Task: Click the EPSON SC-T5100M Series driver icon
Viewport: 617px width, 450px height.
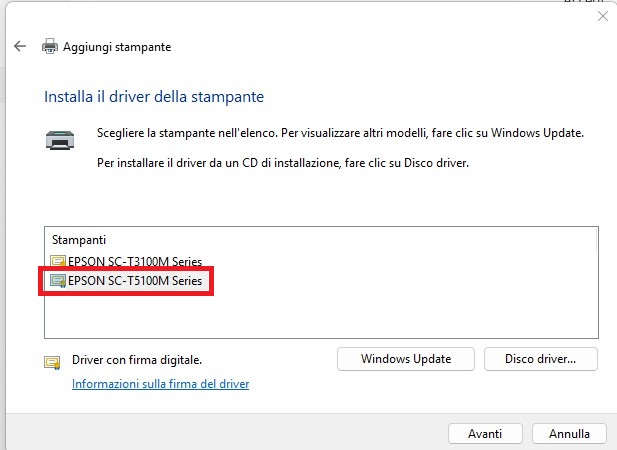Action: (x=58, y=282)
